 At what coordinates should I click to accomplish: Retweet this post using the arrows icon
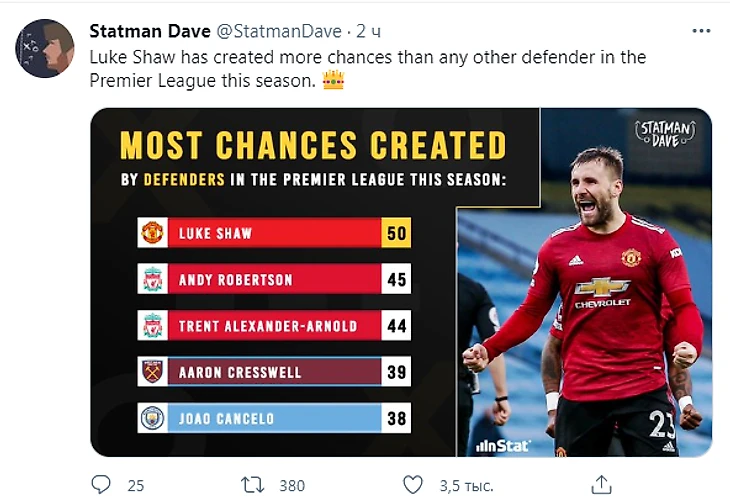click(x=253, y=485)
